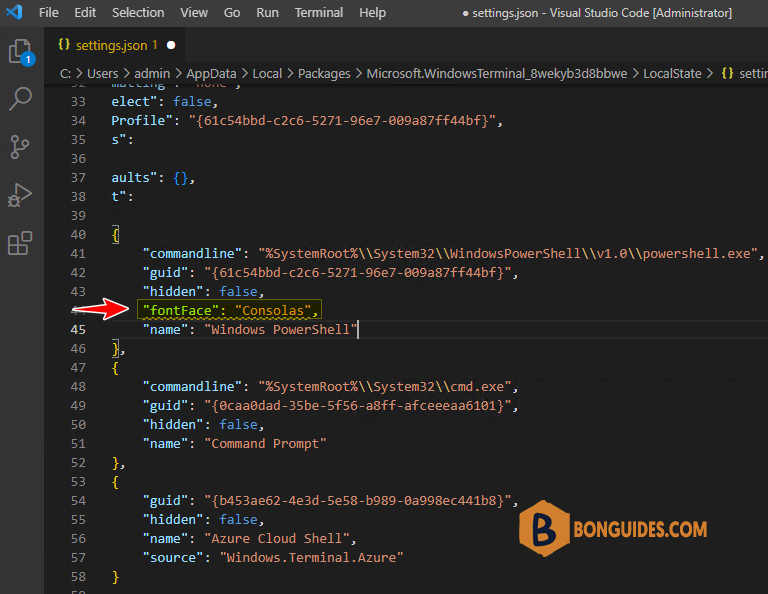Click the "Windows.Terminal.Azure" source value
Image resolution: width=768 pixels, height=594 pixels.
click(x=312, y=558)
